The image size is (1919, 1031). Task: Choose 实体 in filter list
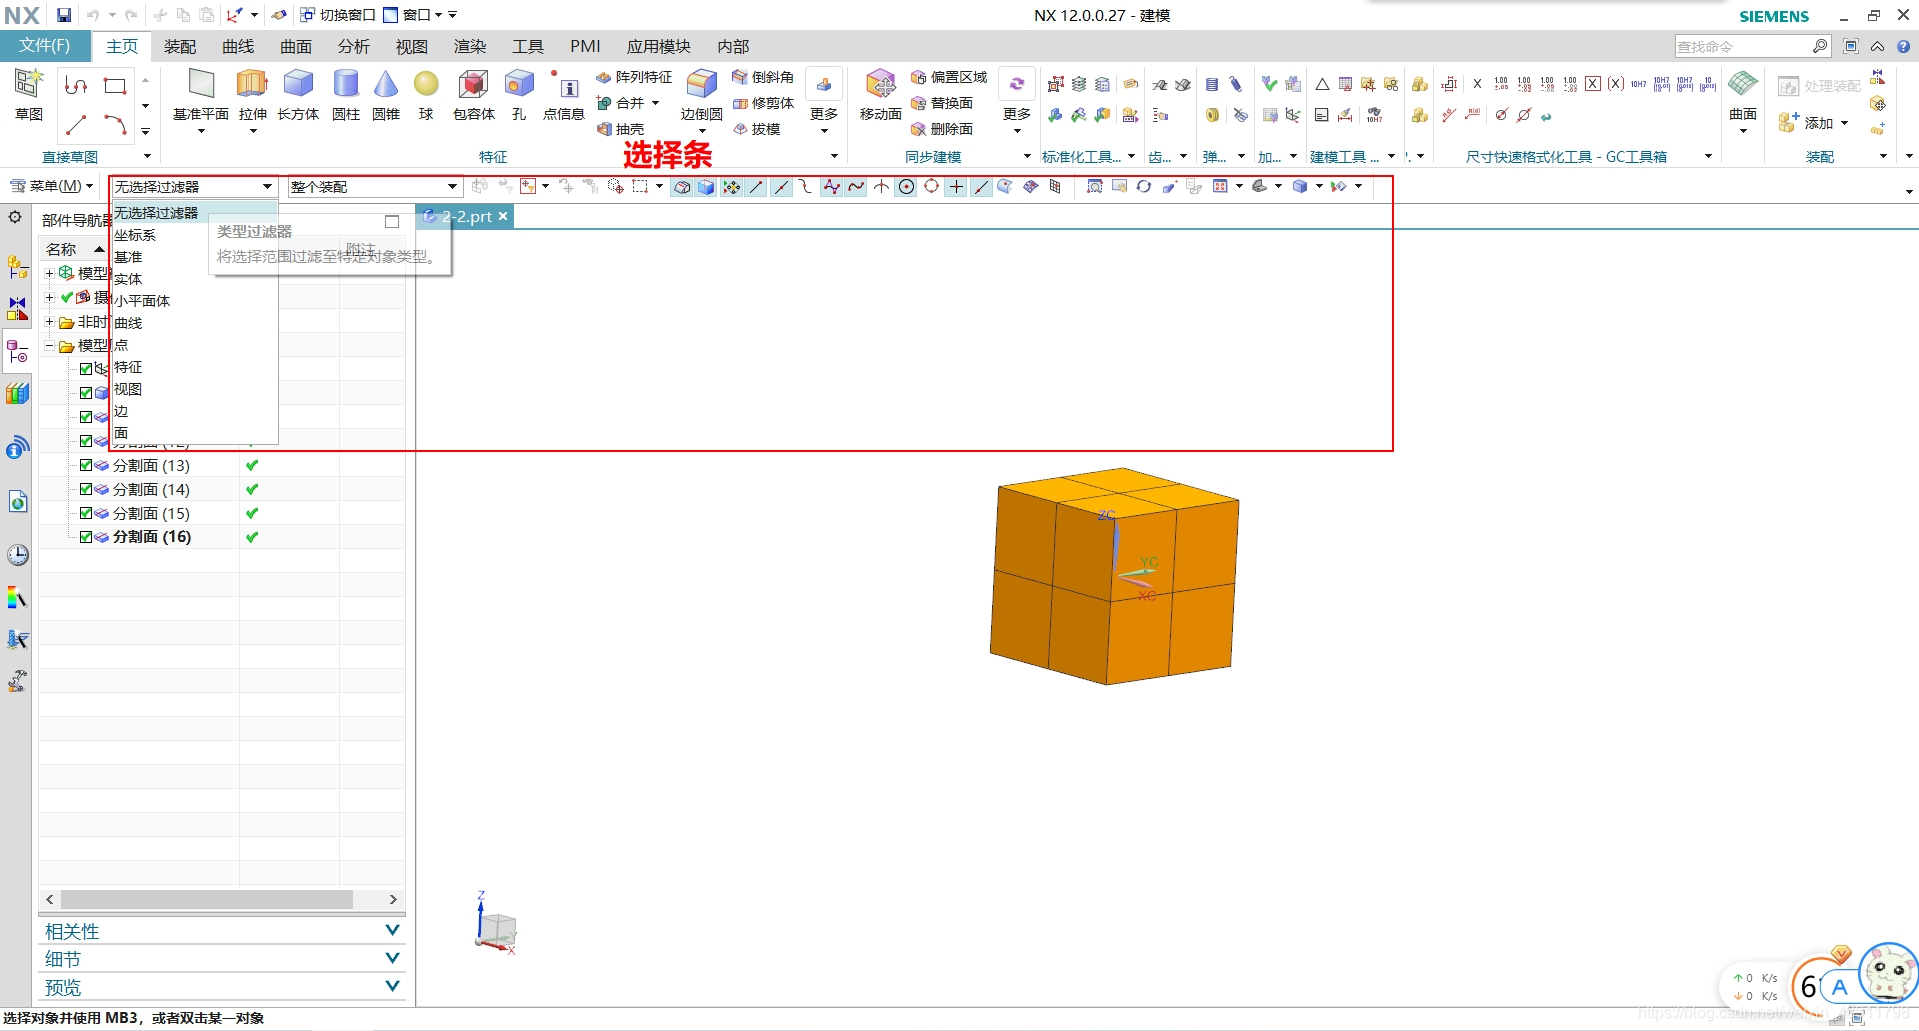(193, 279)
